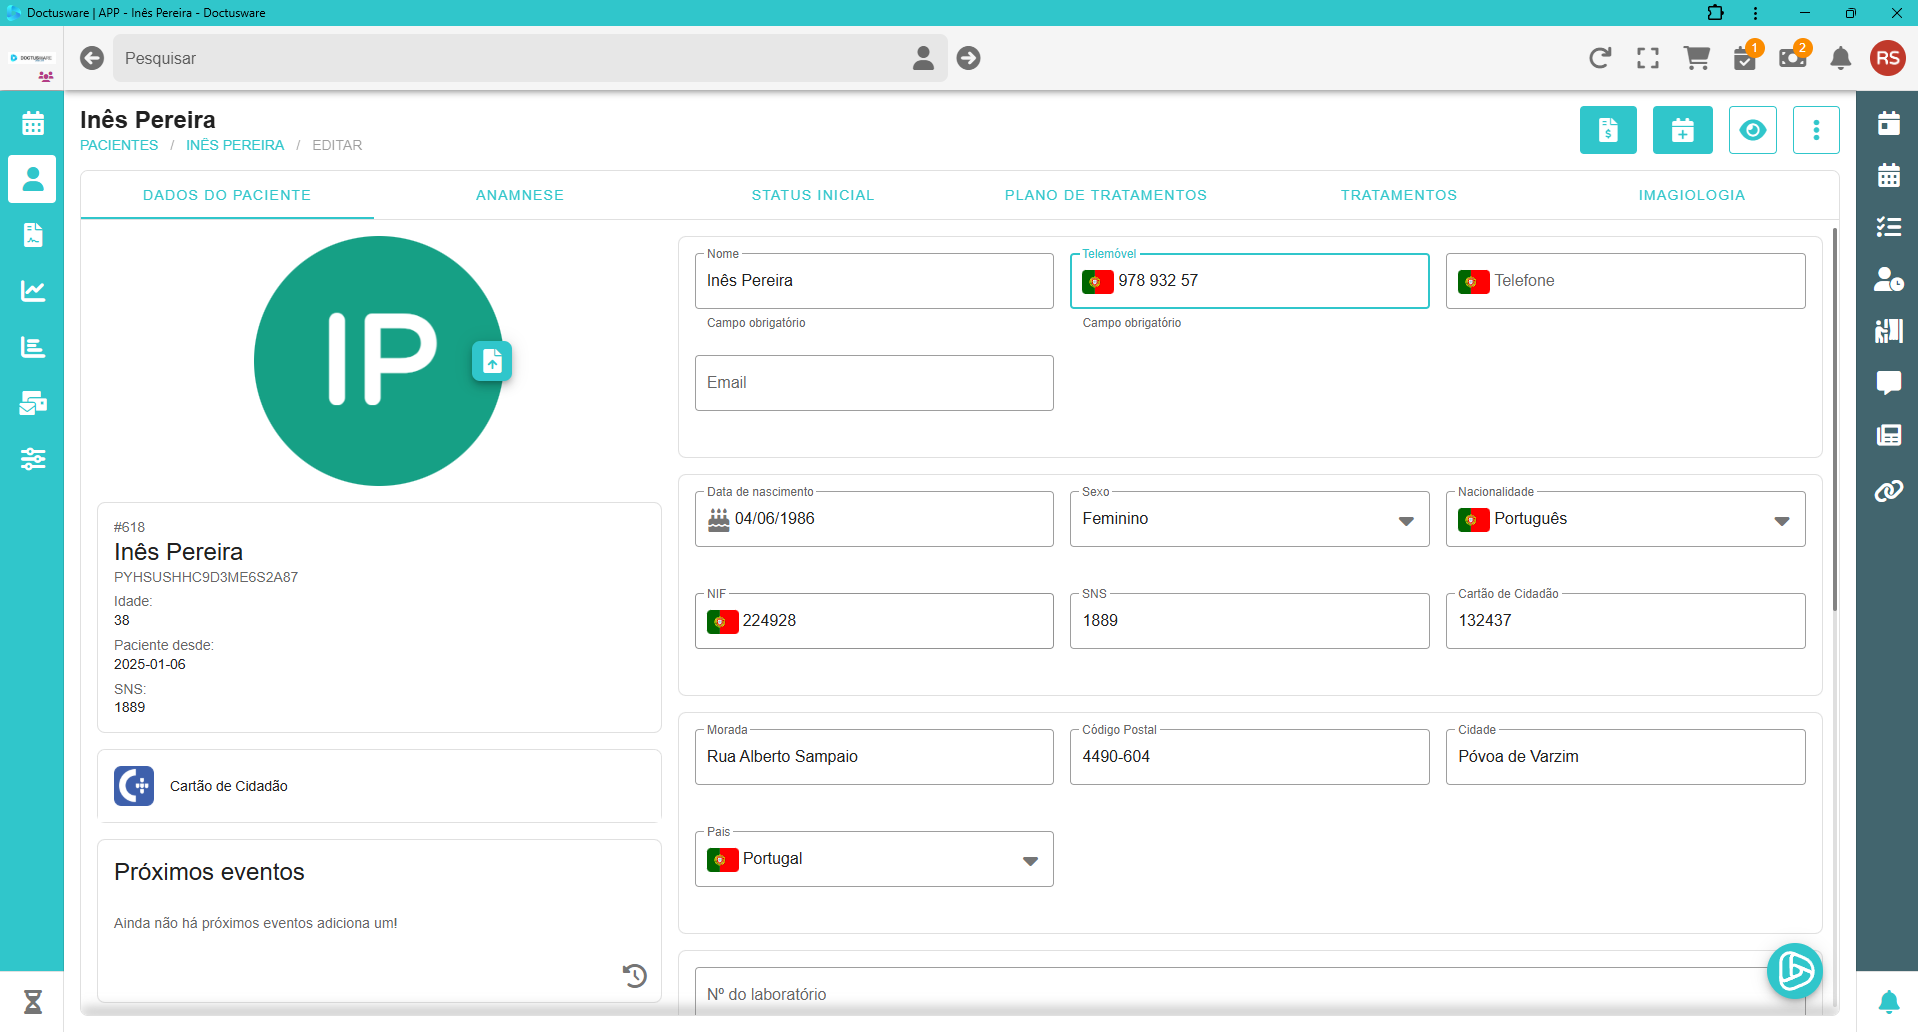Click the Email input field

coord(873,383)
